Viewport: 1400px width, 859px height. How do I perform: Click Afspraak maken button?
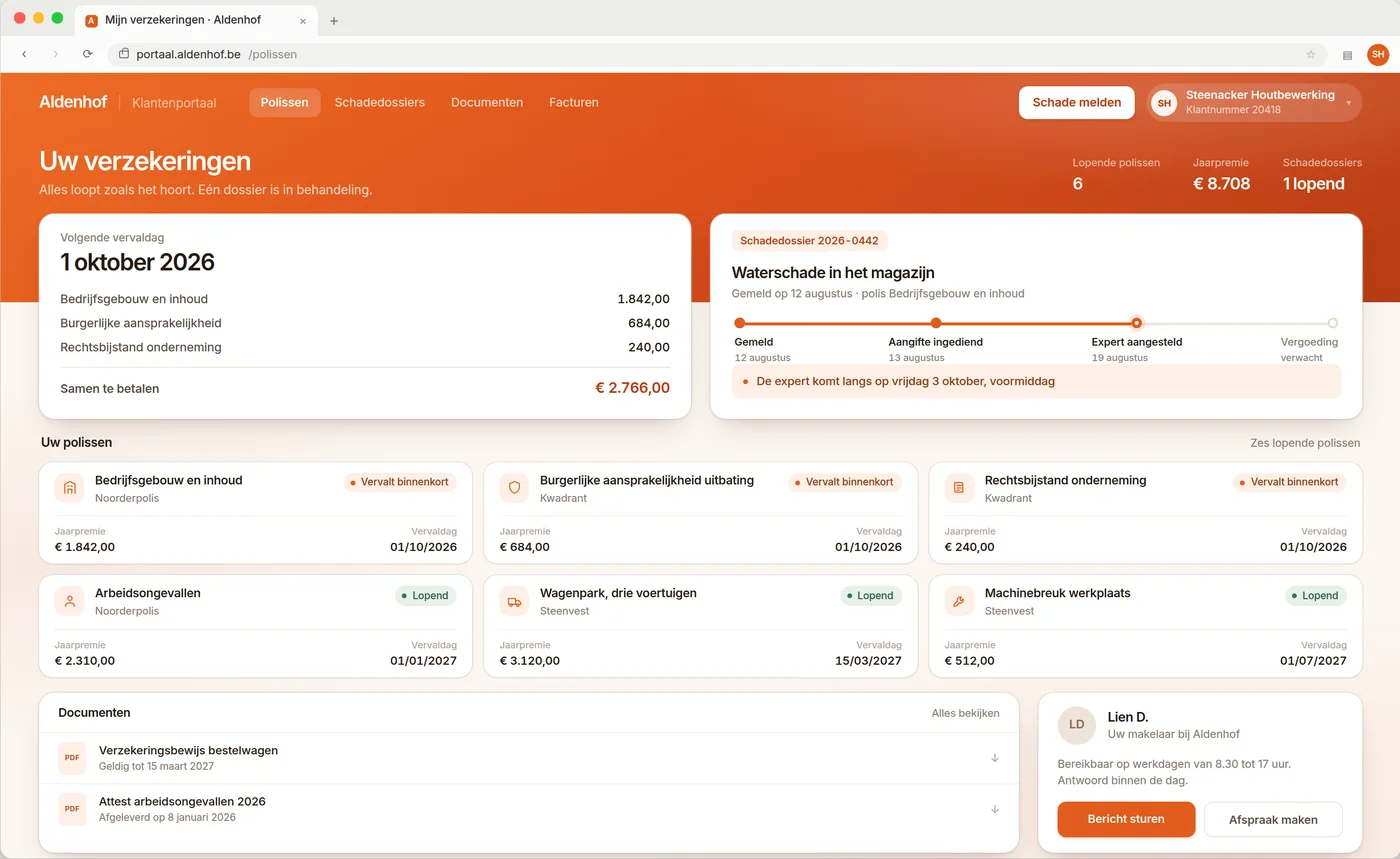click(x=1273, y=819)
